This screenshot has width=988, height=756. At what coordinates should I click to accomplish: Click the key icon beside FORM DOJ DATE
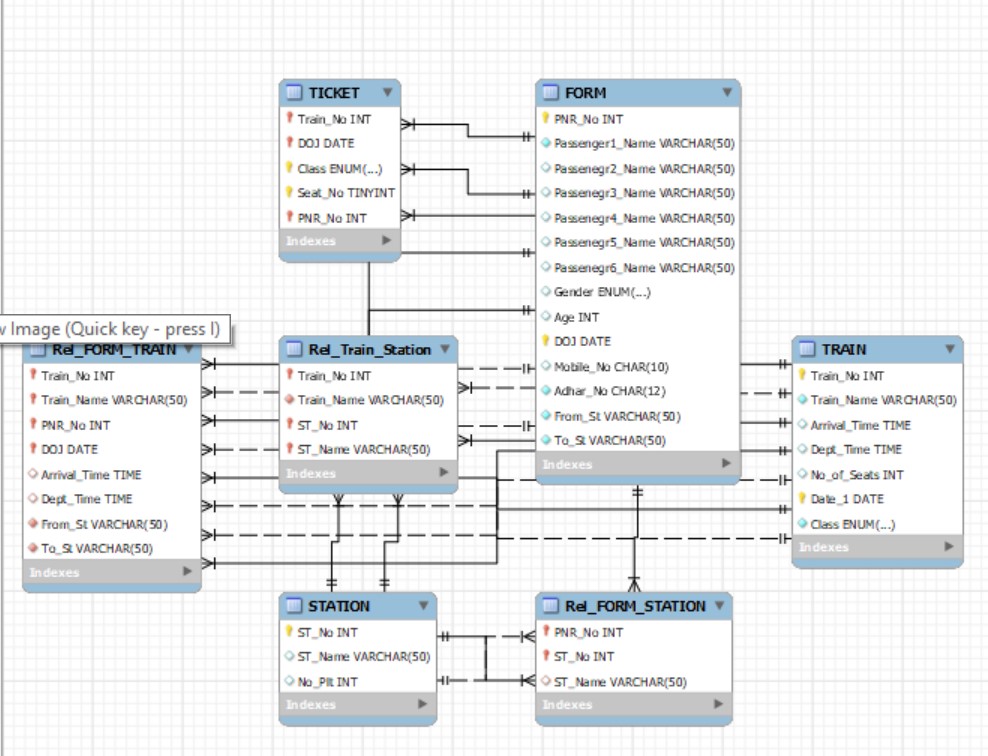[x=546, y=341]
